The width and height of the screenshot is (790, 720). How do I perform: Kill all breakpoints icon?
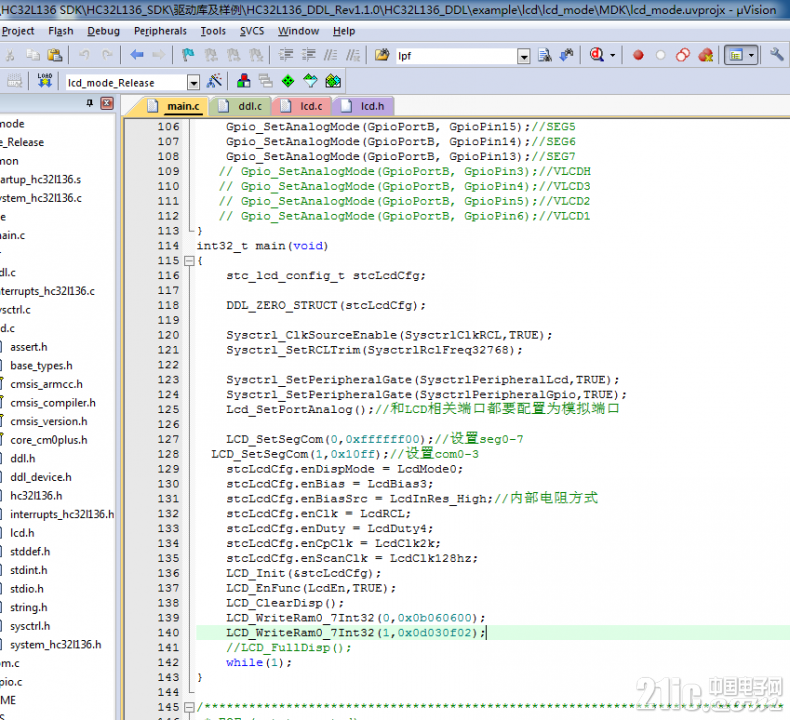click(x=706, y=55)
